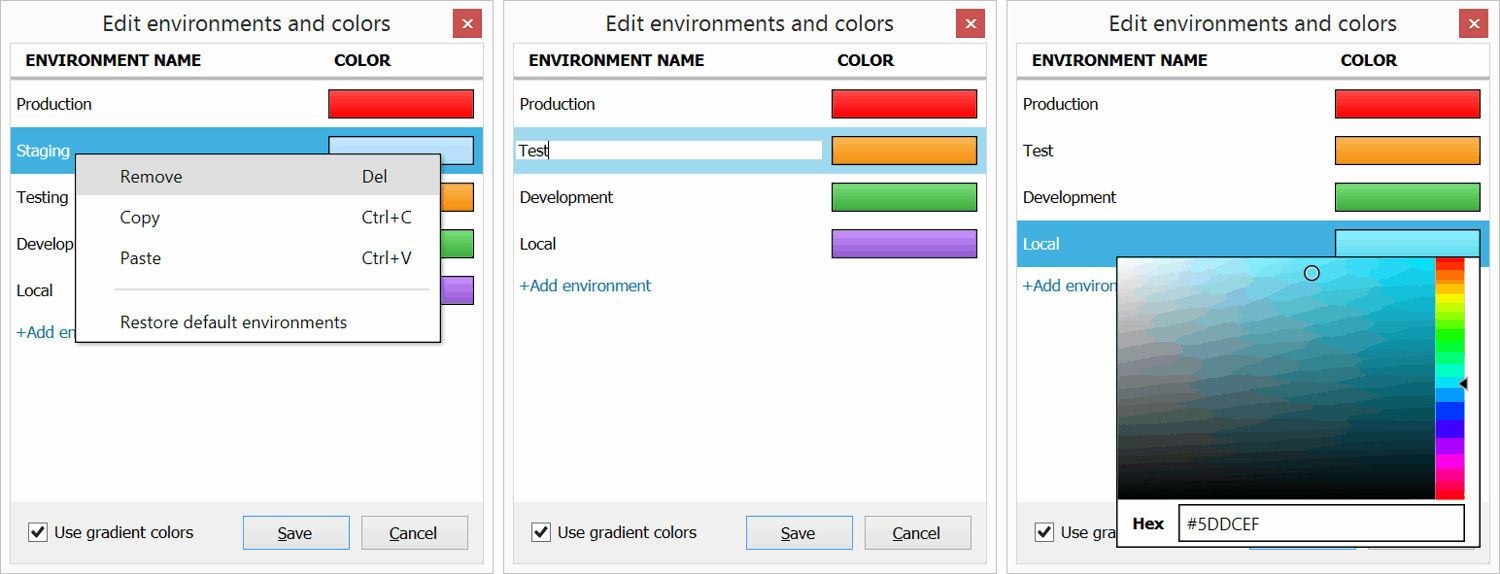
Task: Close the dialog showing the context menu
Action: [467, 24]
